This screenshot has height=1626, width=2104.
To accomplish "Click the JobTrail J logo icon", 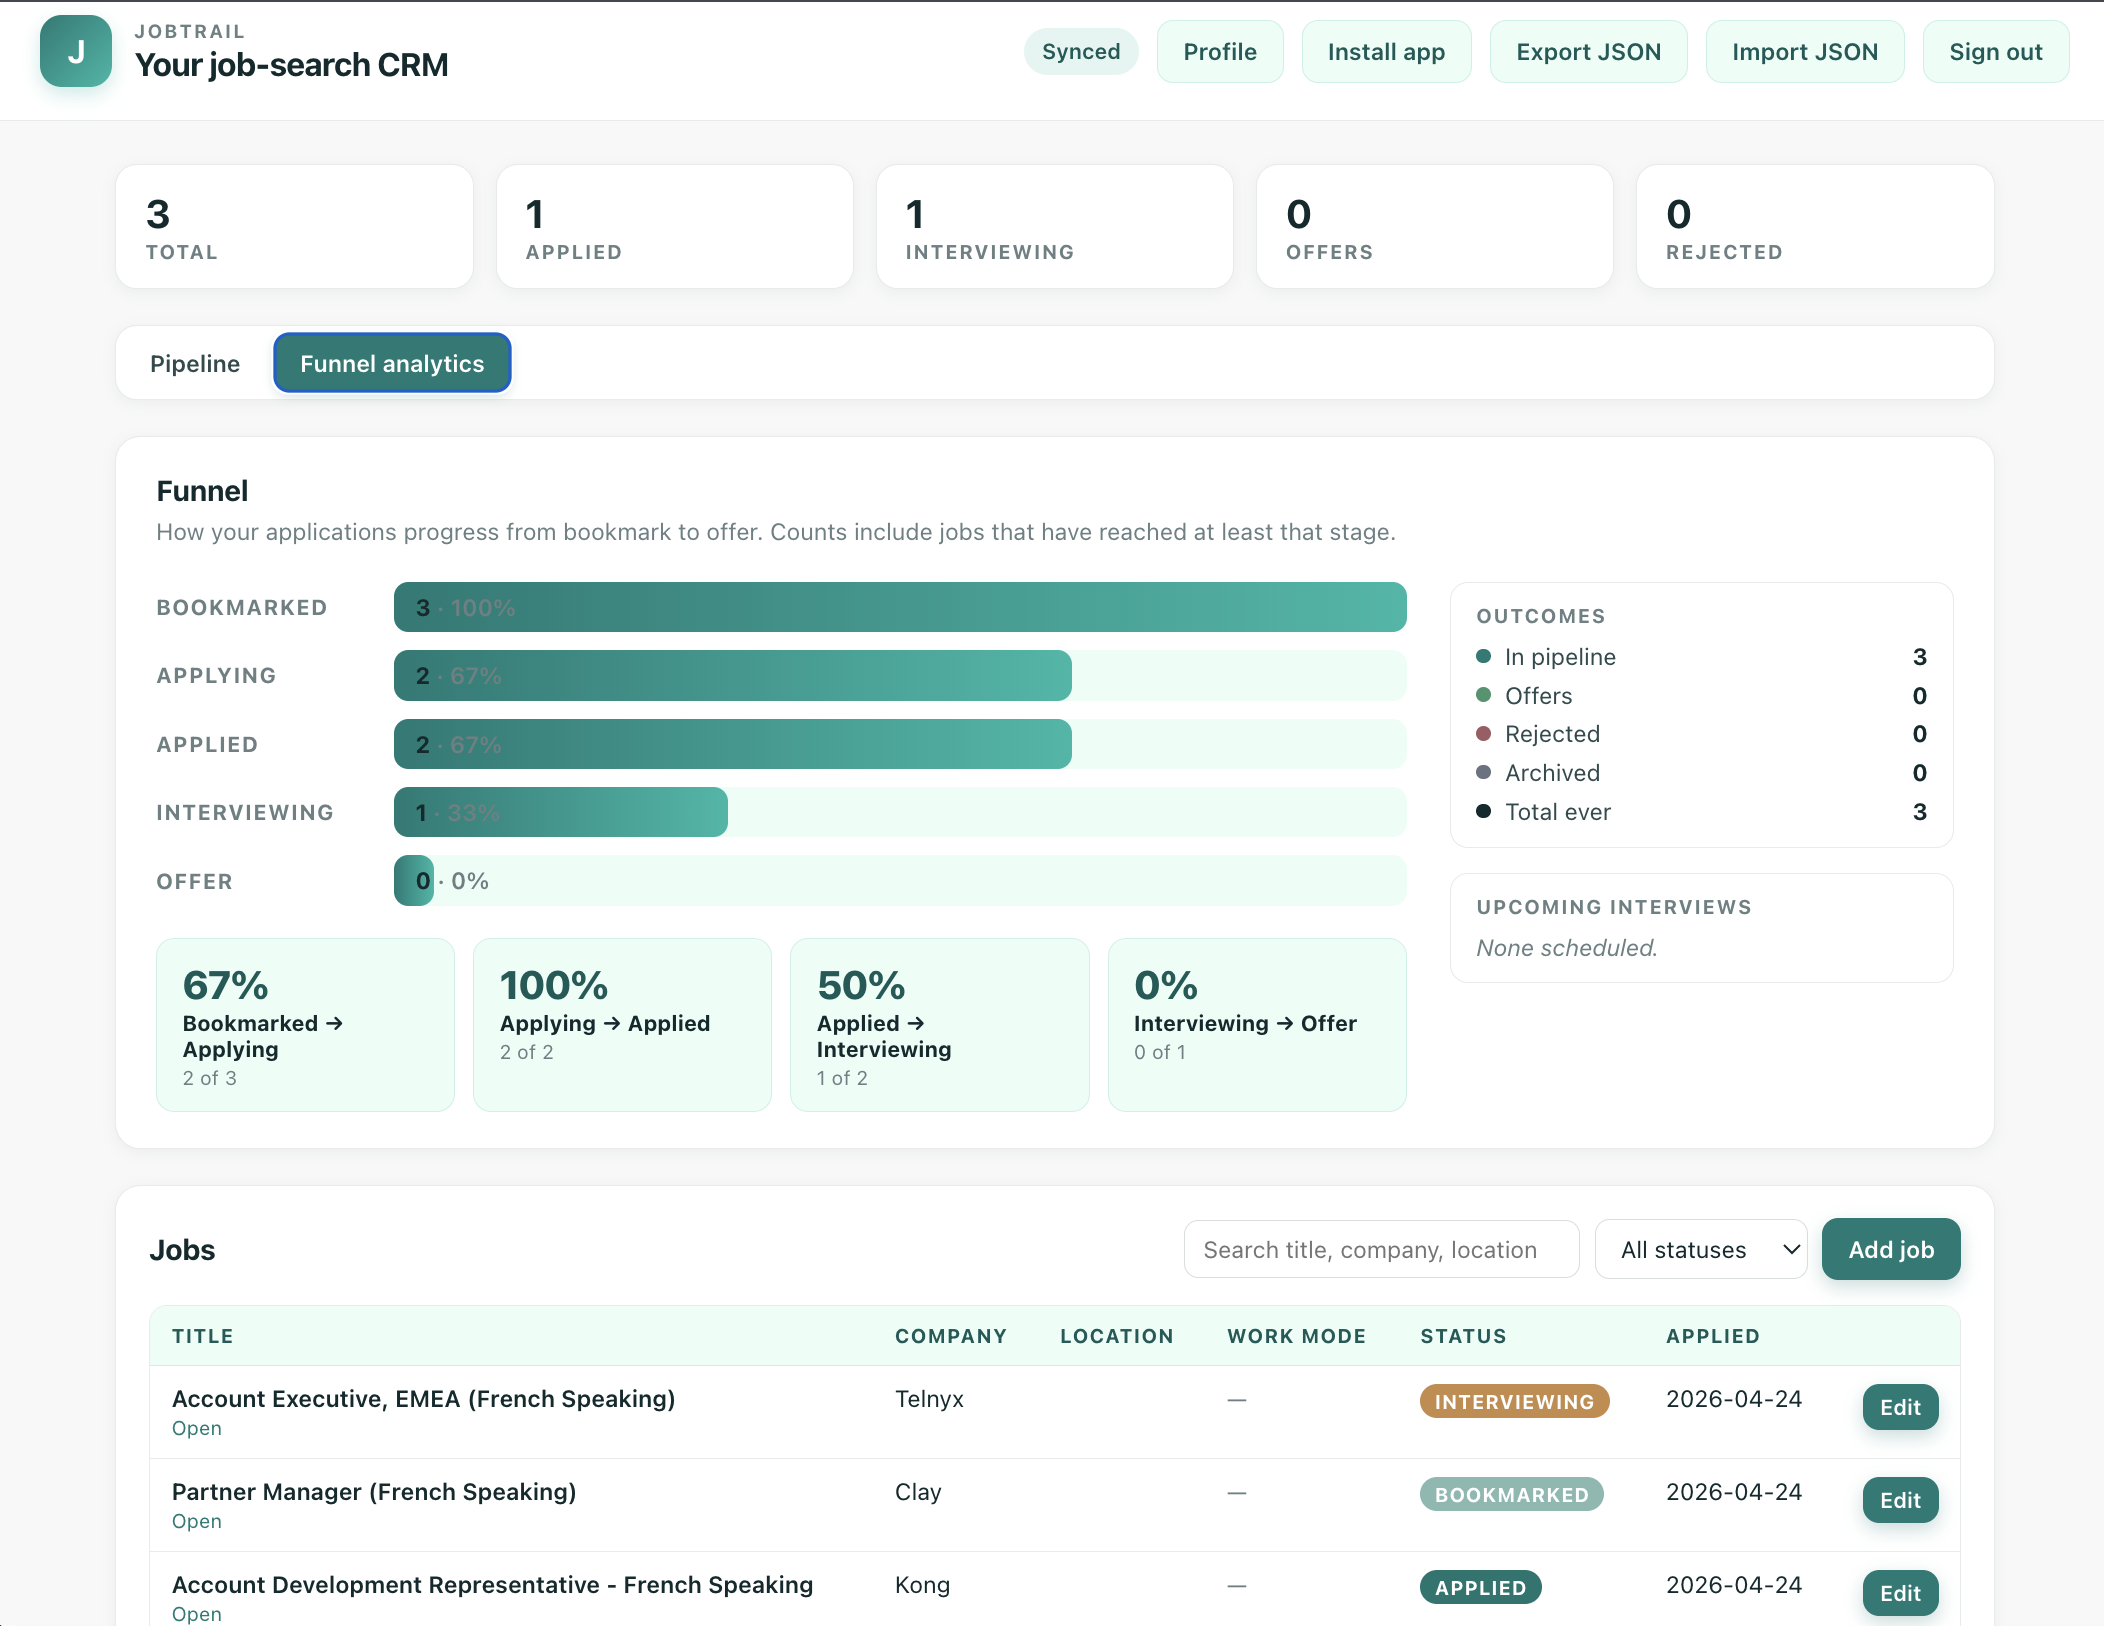I will click(76, 51).
